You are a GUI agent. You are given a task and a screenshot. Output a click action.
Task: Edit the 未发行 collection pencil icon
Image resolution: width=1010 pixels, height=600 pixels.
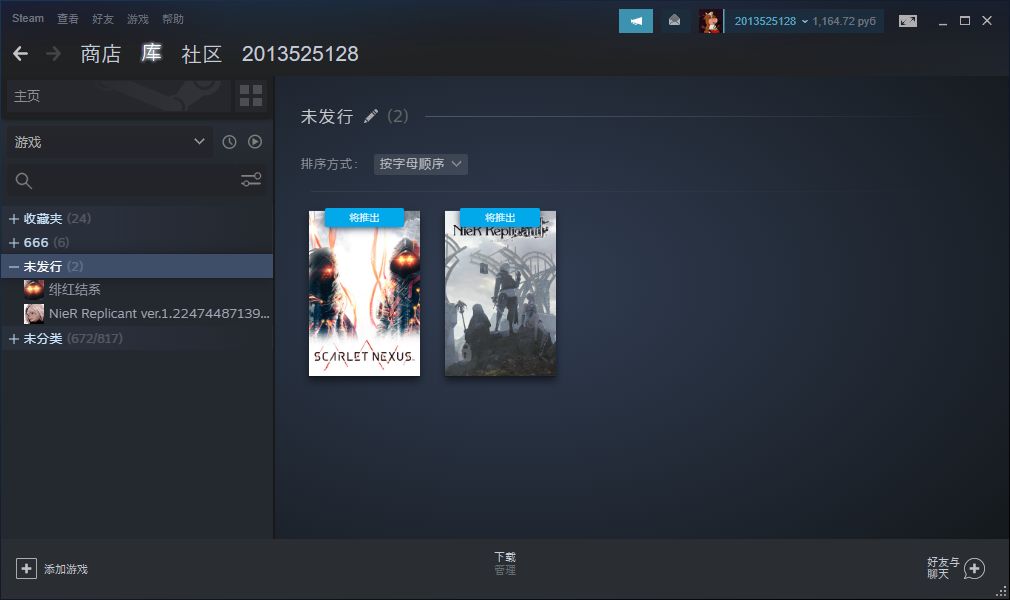point(370,116)
